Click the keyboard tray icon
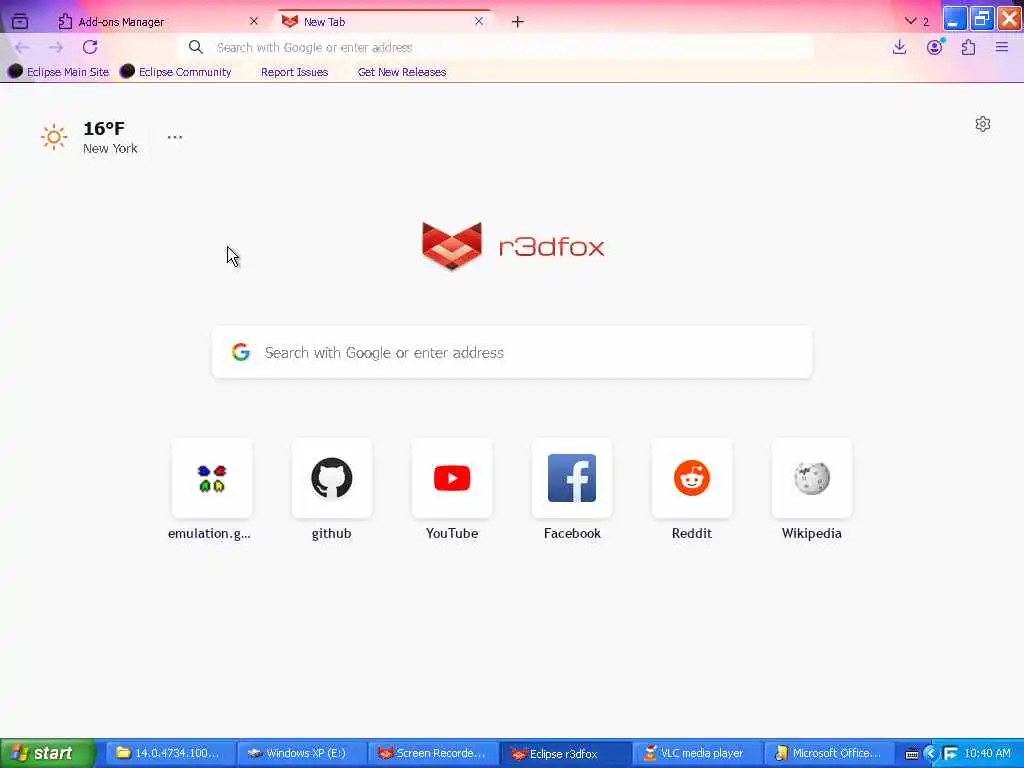This screenshot has width=1024, height=768. click(912, 754)
